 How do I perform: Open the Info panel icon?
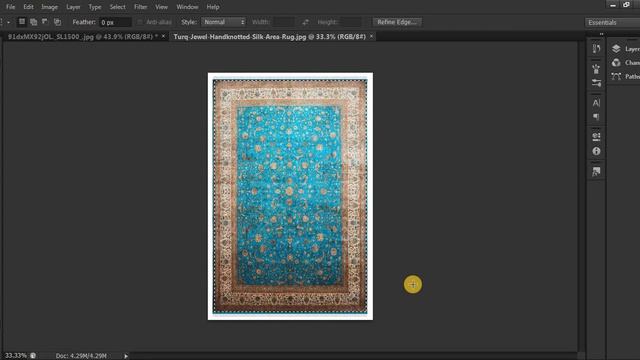coord(596,151)
